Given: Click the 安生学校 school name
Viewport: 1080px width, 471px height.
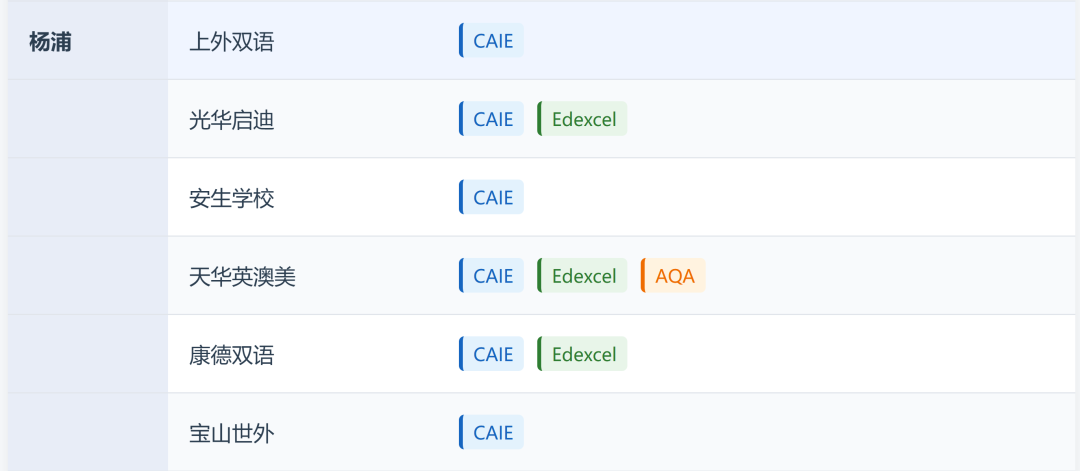Looking at the screenshot, I should point(231,198).
